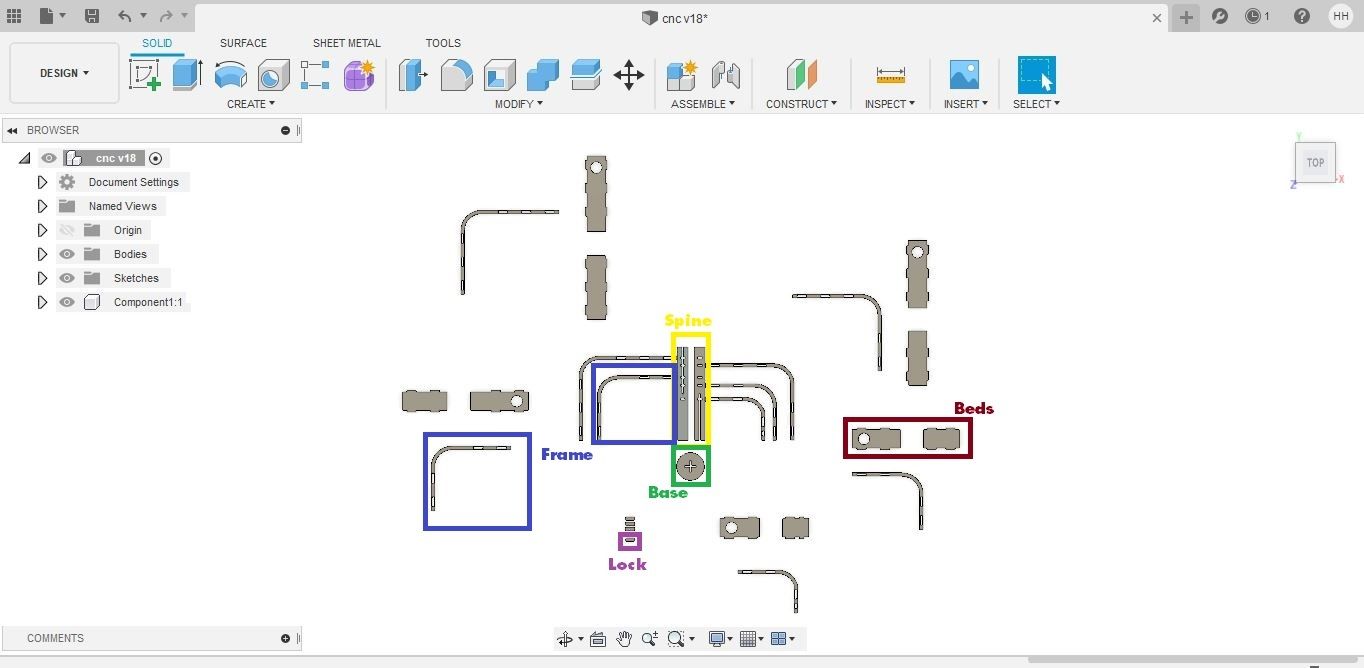1364x668 pixels.
Task: Toggle visibility of Sketches folder
Action: click(67, 278)
